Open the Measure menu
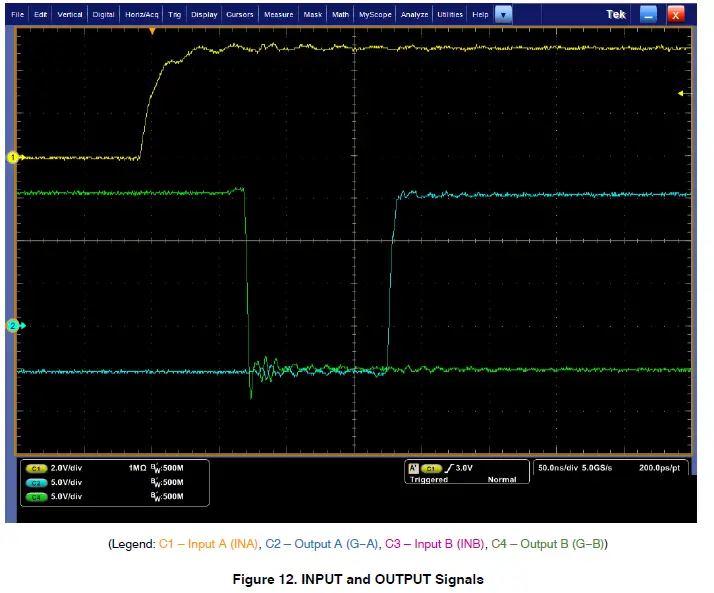This screenshot has height=593, width=714. point(278,15)
